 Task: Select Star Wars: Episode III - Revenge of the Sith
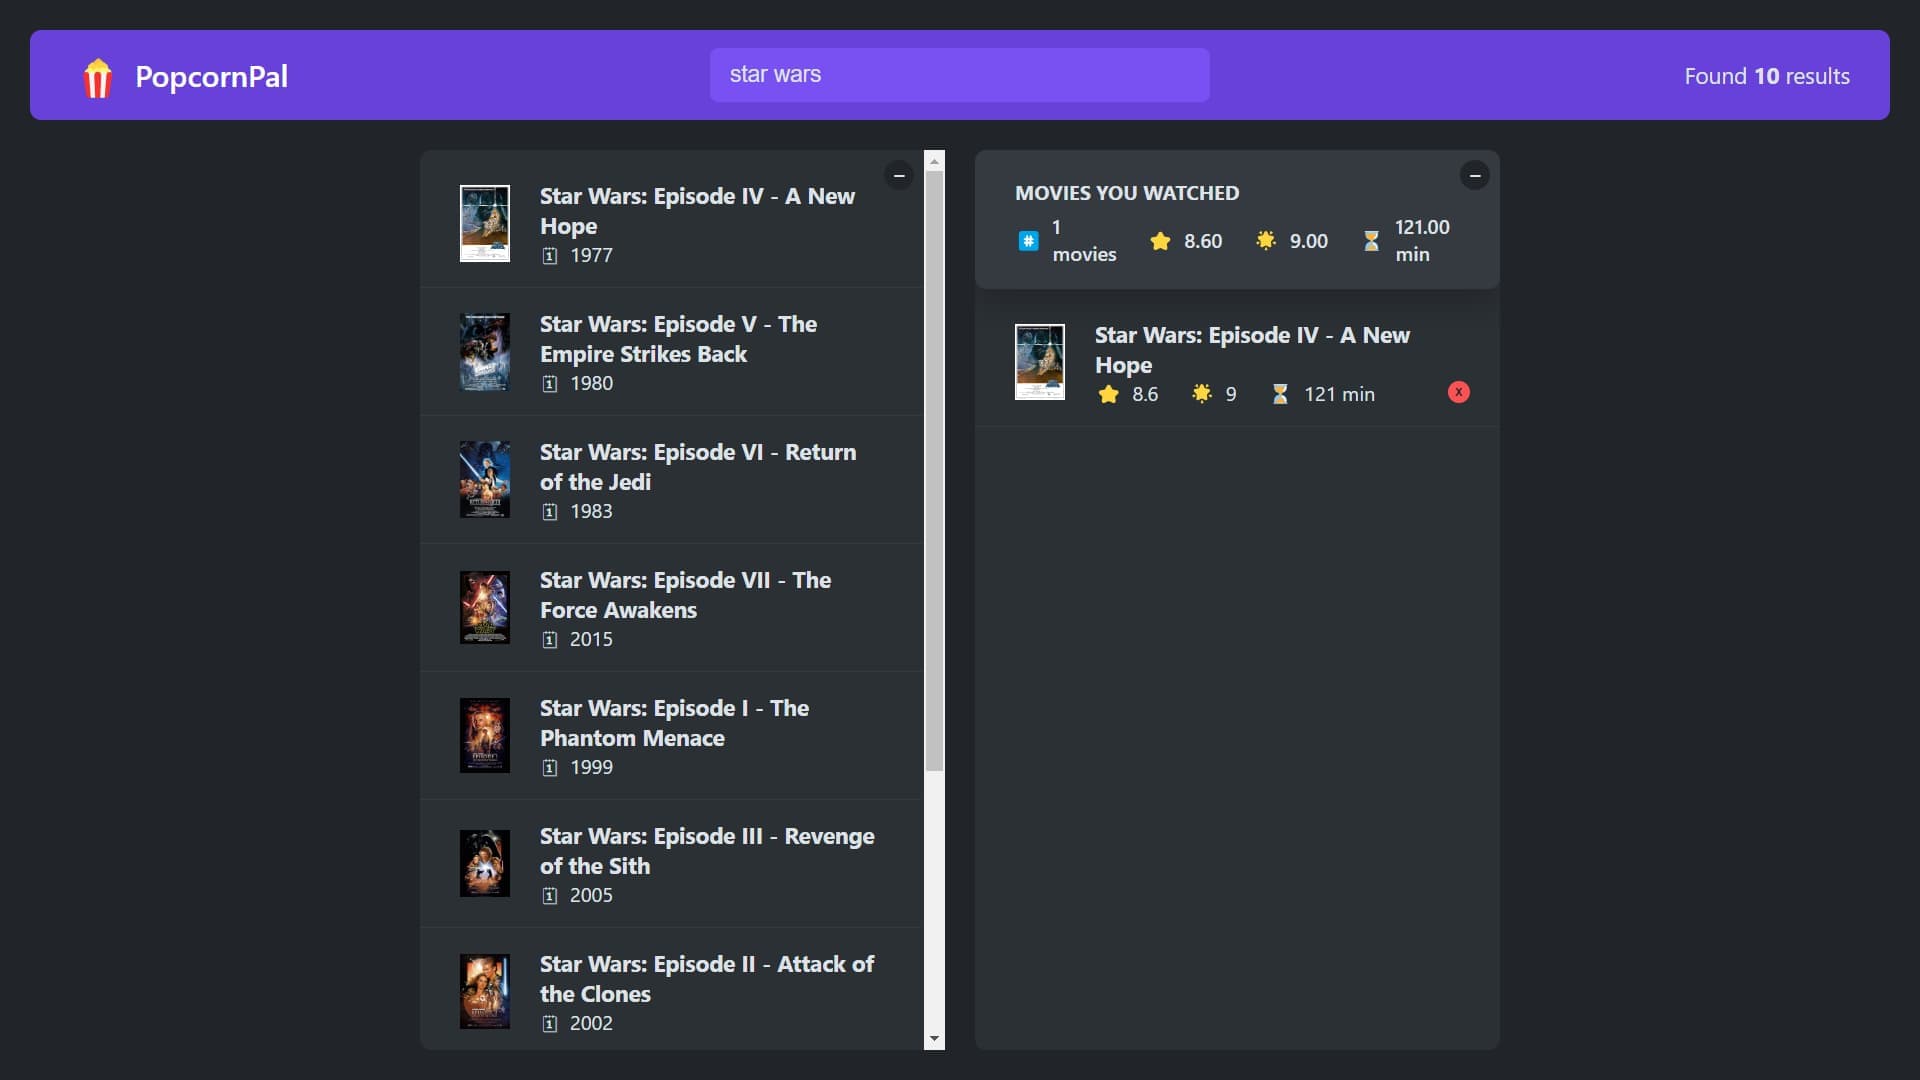[707, 851]
